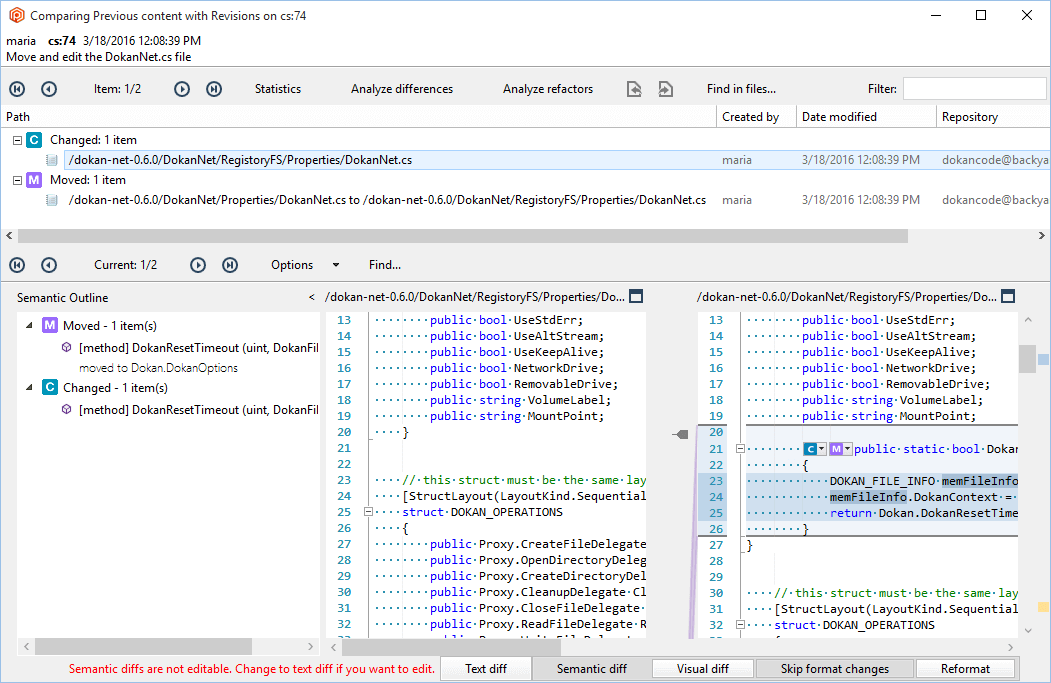Go to the previous item in navigation
The image size is (1051, 683).
48,88
